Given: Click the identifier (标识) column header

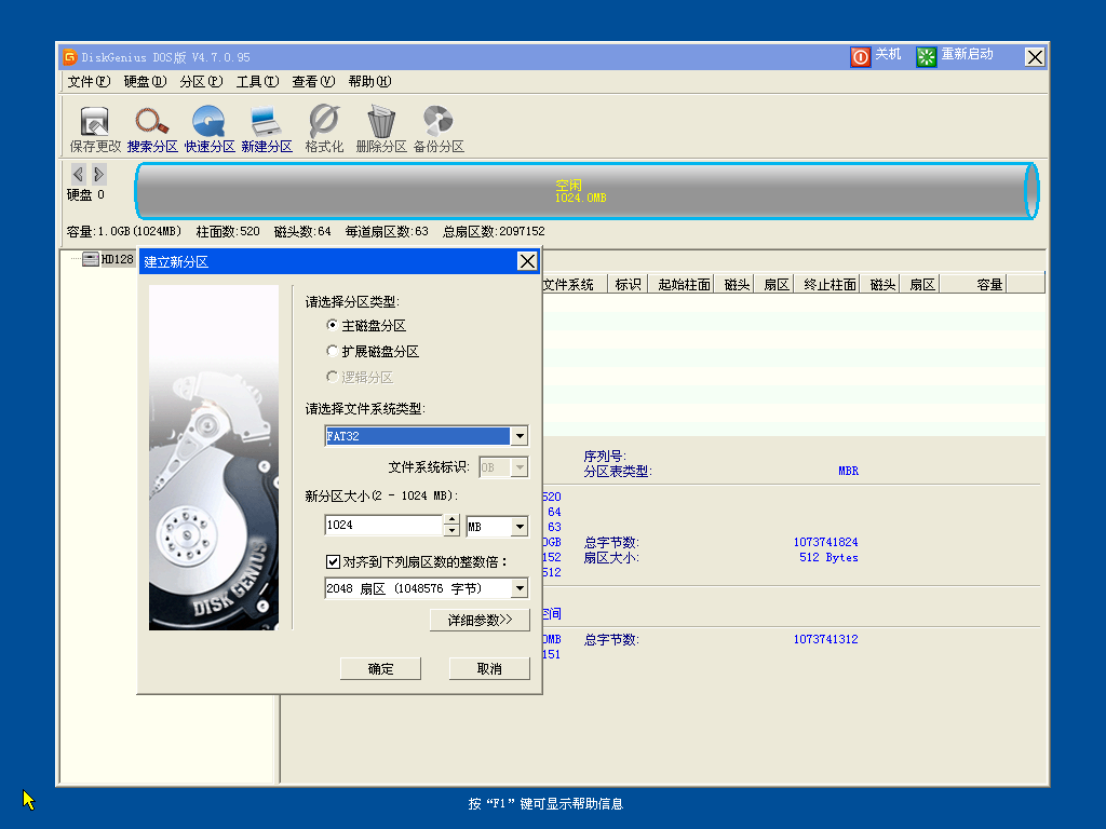Looking at the screenshot, I should pyautogui.click(x=628, y=284).
